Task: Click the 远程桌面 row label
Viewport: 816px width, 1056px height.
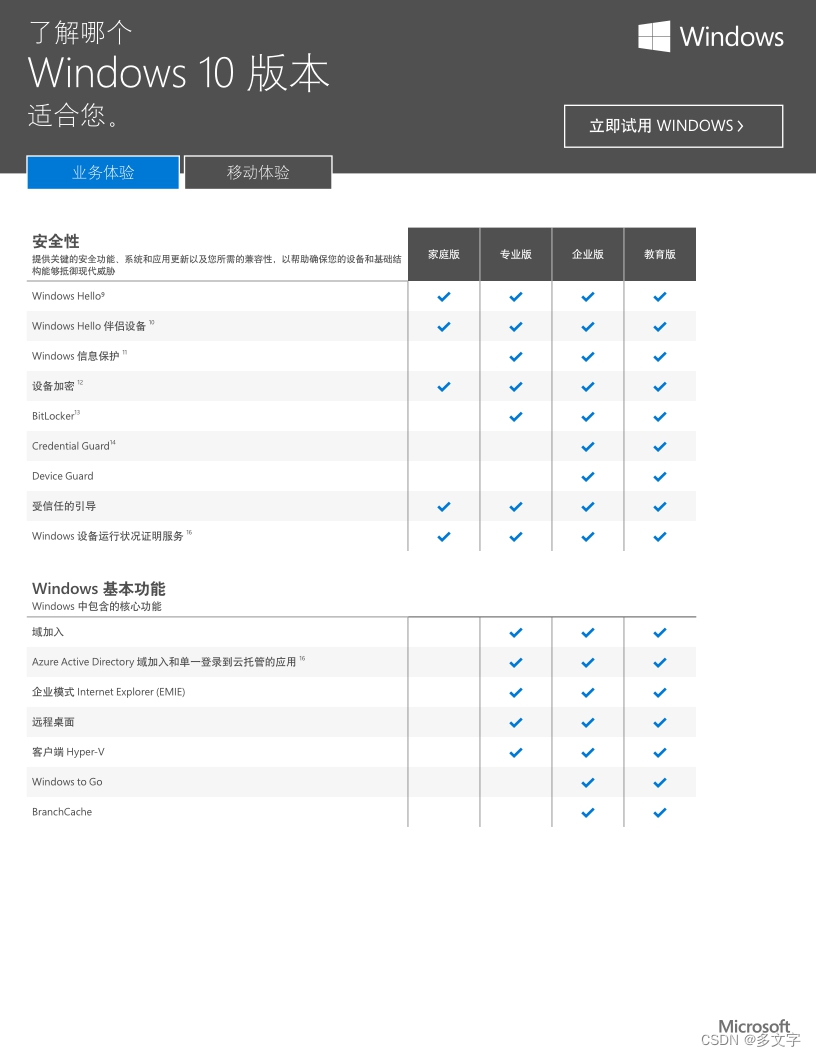Action: [x=53, y=721]
